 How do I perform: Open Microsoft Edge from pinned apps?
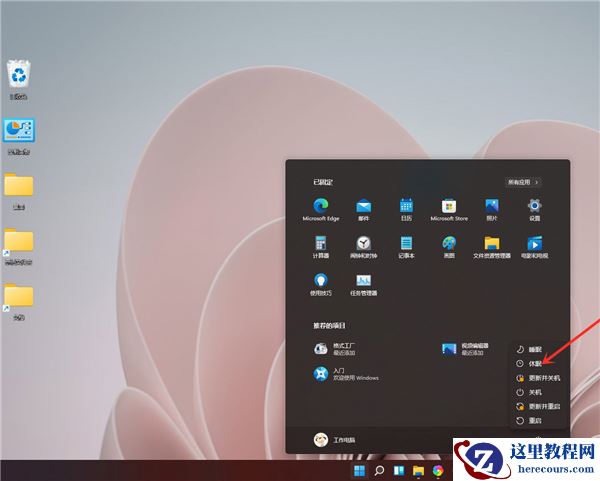[321, 209]
